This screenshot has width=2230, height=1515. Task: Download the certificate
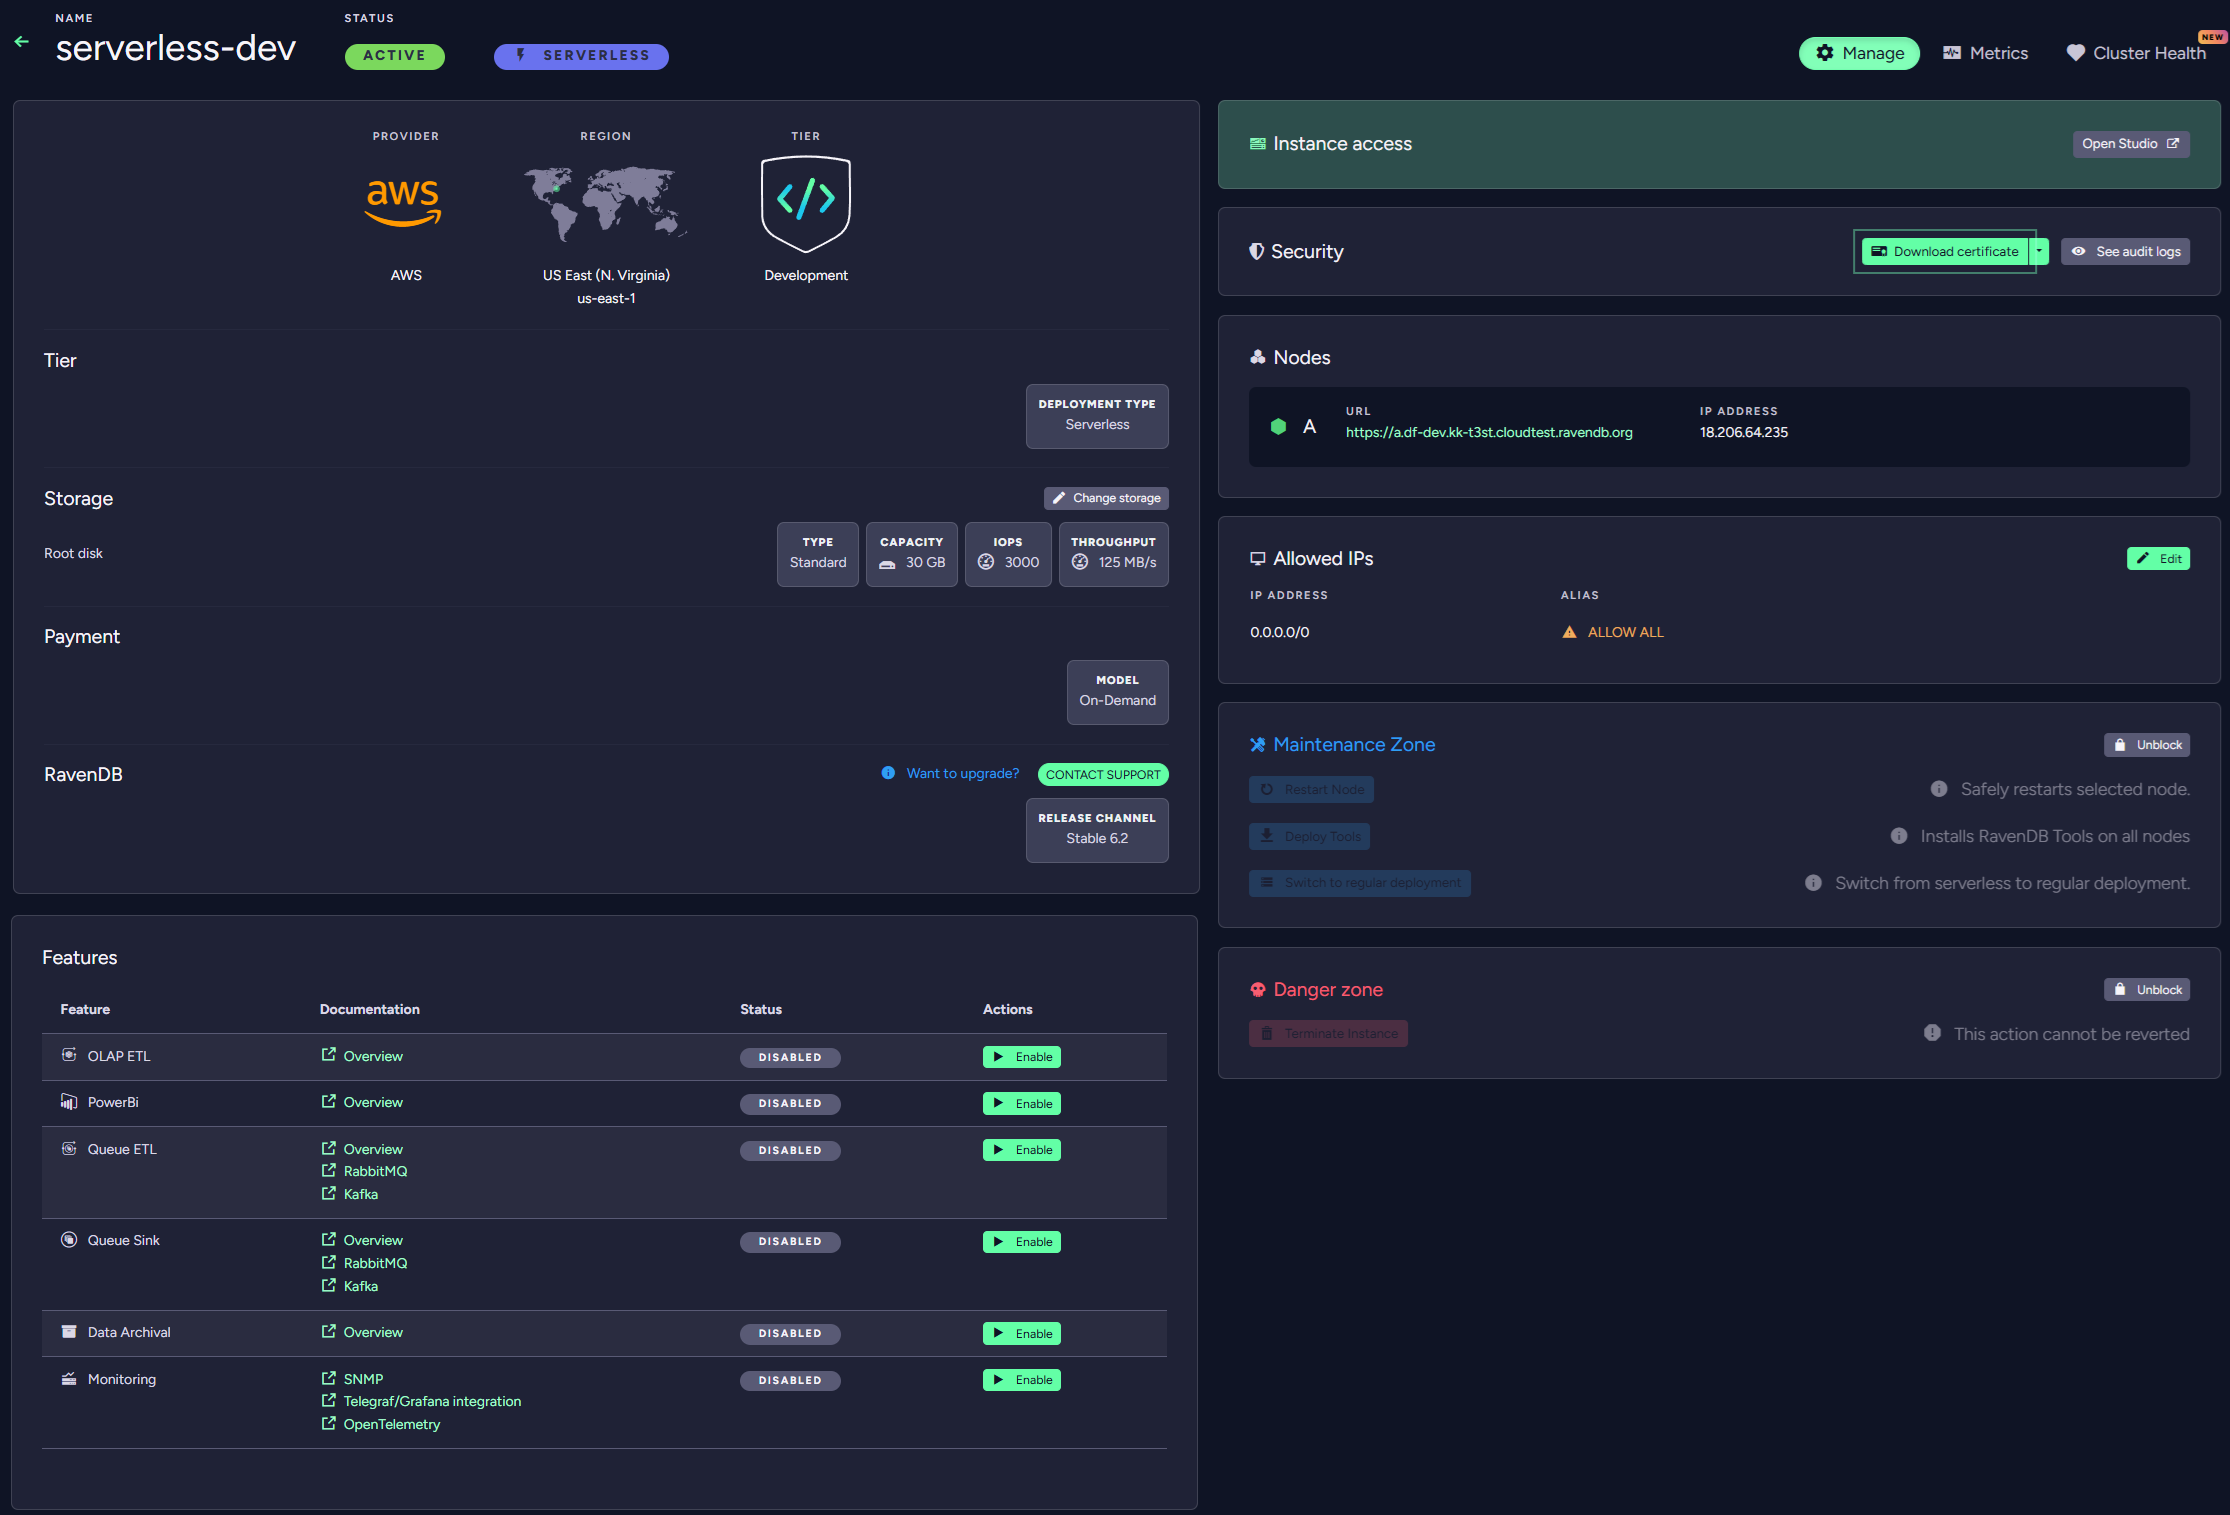pos(1945,252)
